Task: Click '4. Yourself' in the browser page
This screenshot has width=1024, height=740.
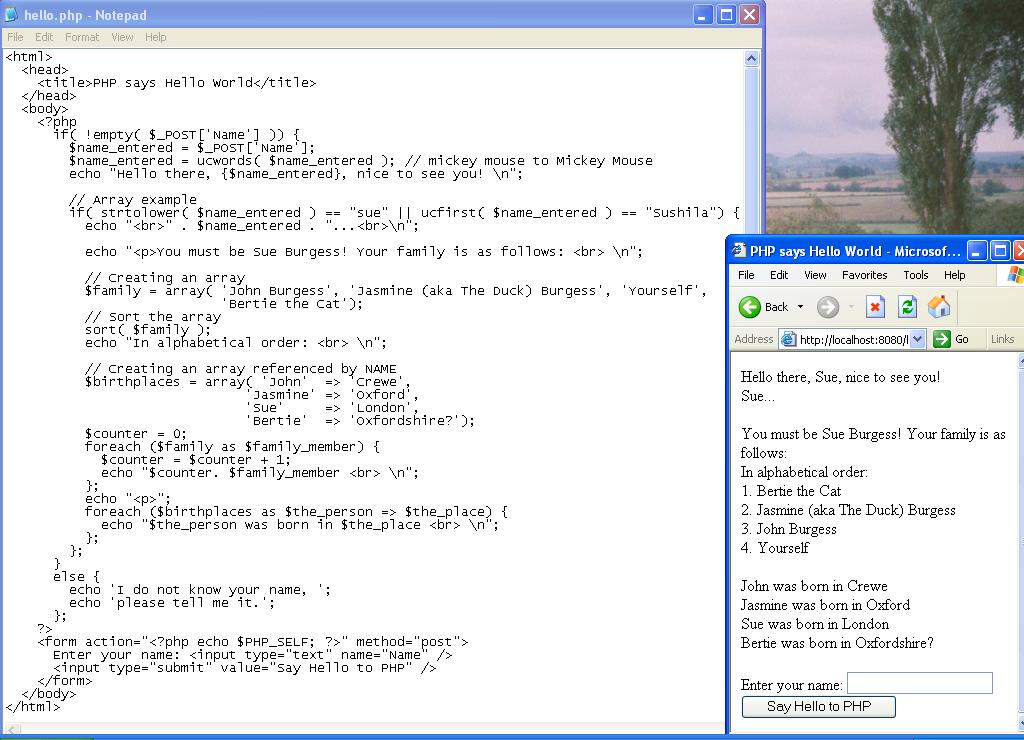Action: (775, 548)
